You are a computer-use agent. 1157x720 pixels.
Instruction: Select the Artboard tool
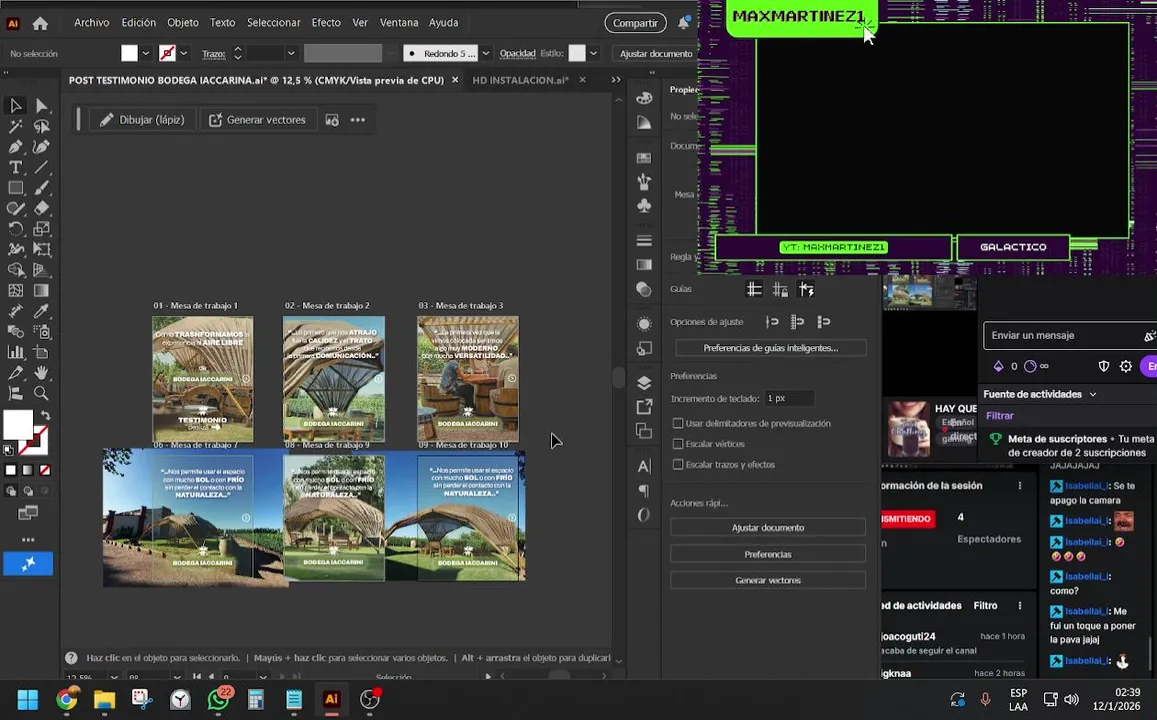[41, 353]
